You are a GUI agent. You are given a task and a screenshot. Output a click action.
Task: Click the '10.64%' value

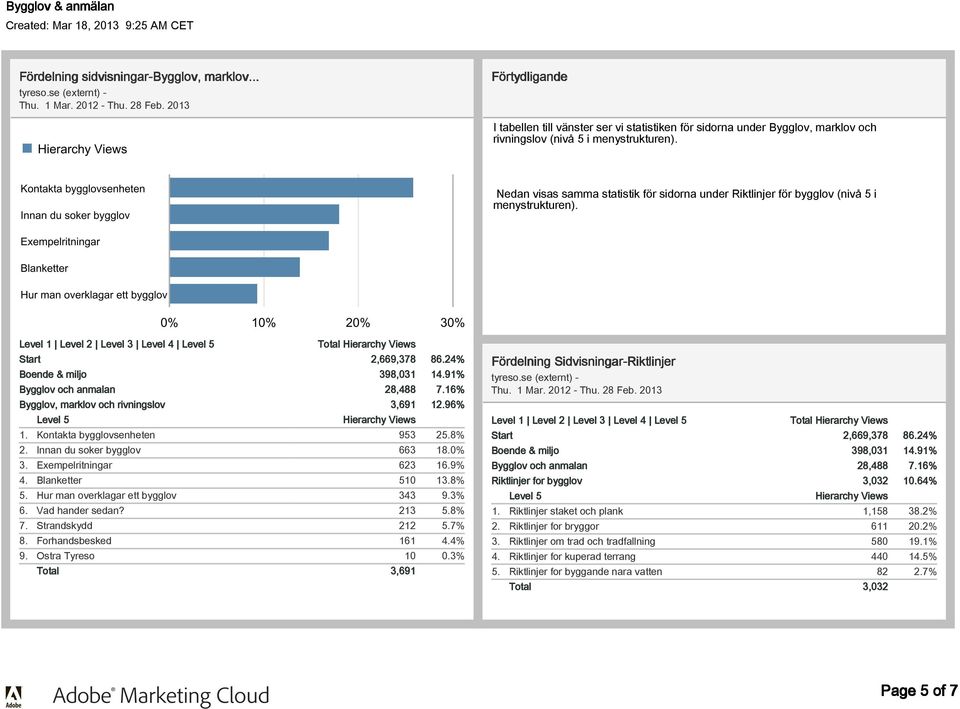[920, 481]
